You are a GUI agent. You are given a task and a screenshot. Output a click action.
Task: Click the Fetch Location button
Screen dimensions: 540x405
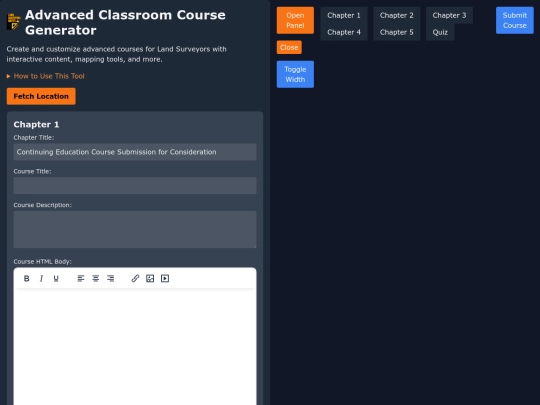(41, 96)
